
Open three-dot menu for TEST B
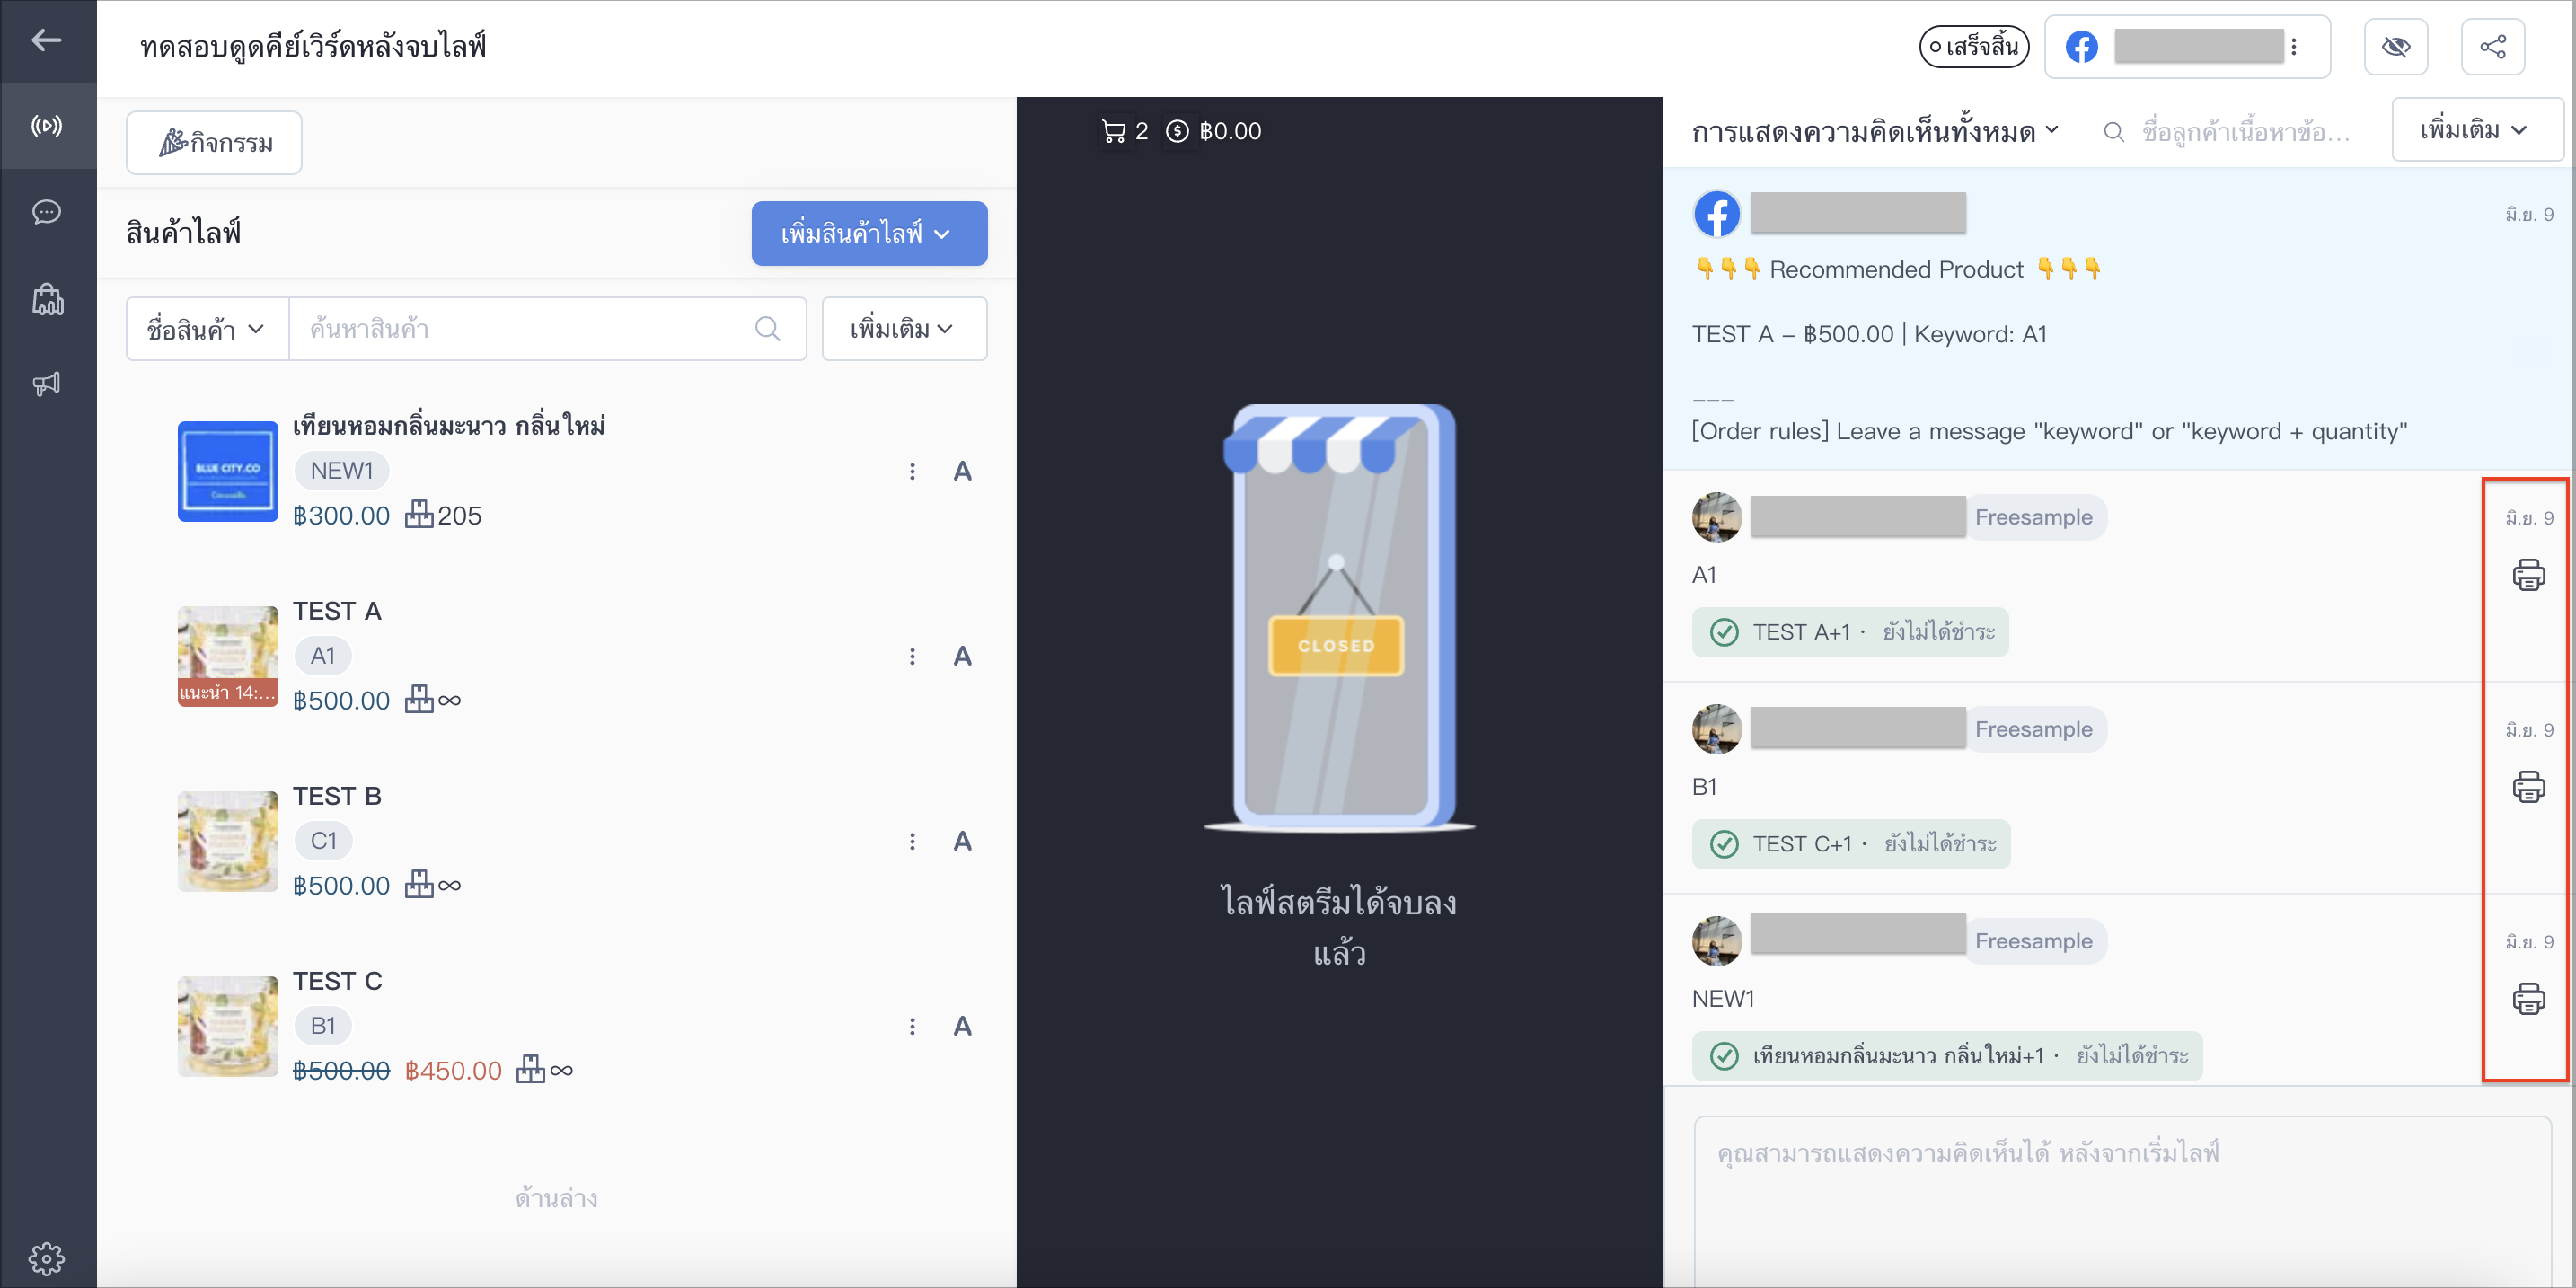coord(912,841)
